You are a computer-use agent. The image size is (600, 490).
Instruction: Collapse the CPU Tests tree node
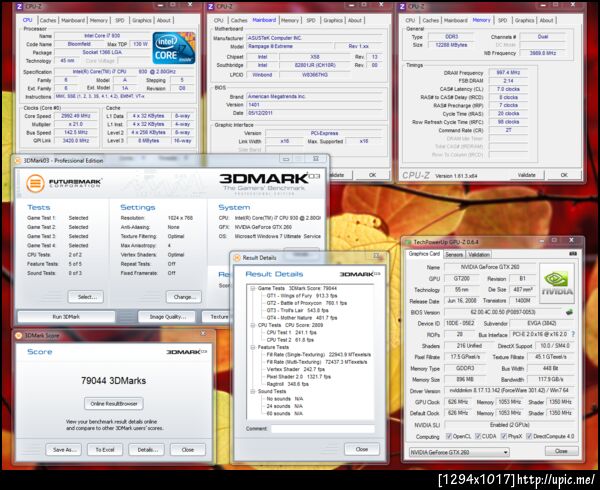[253, 325]
